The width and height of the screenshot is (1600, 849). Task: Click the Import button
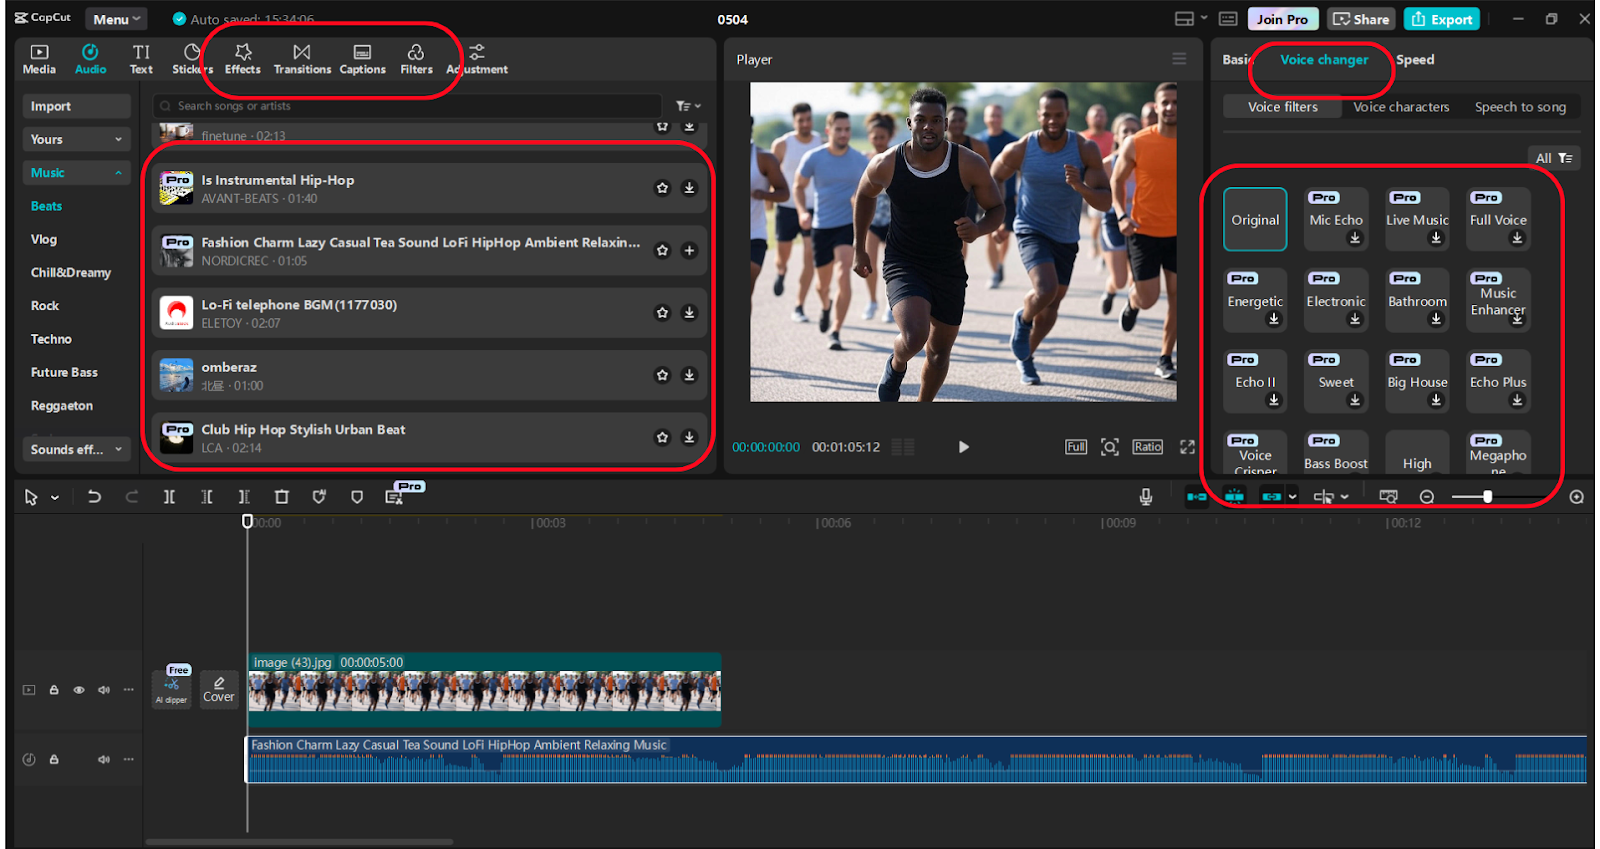tap(76, 106)
